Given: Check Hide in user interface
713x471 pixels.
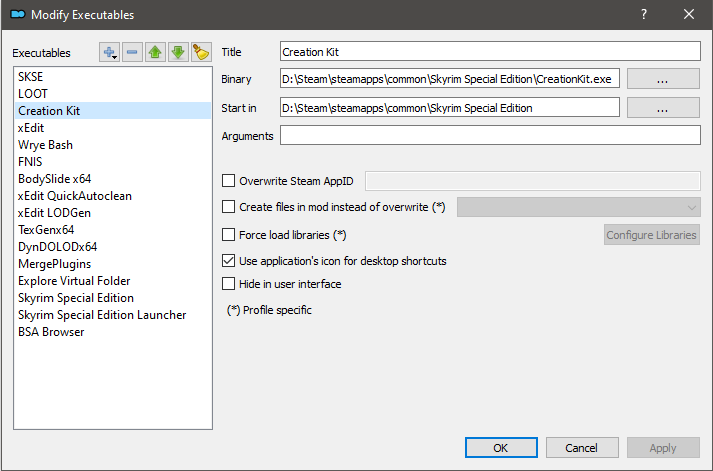Looking at the screenshot, I should click(229, 284).
